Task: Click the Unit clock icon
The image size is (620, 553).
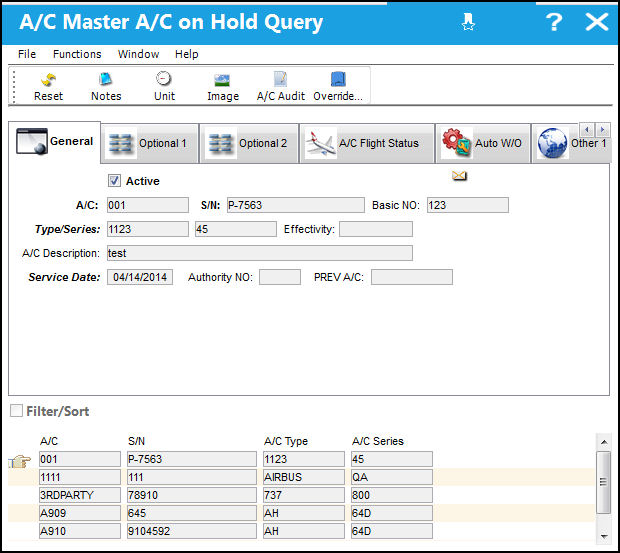Action: tap(163, 79)
